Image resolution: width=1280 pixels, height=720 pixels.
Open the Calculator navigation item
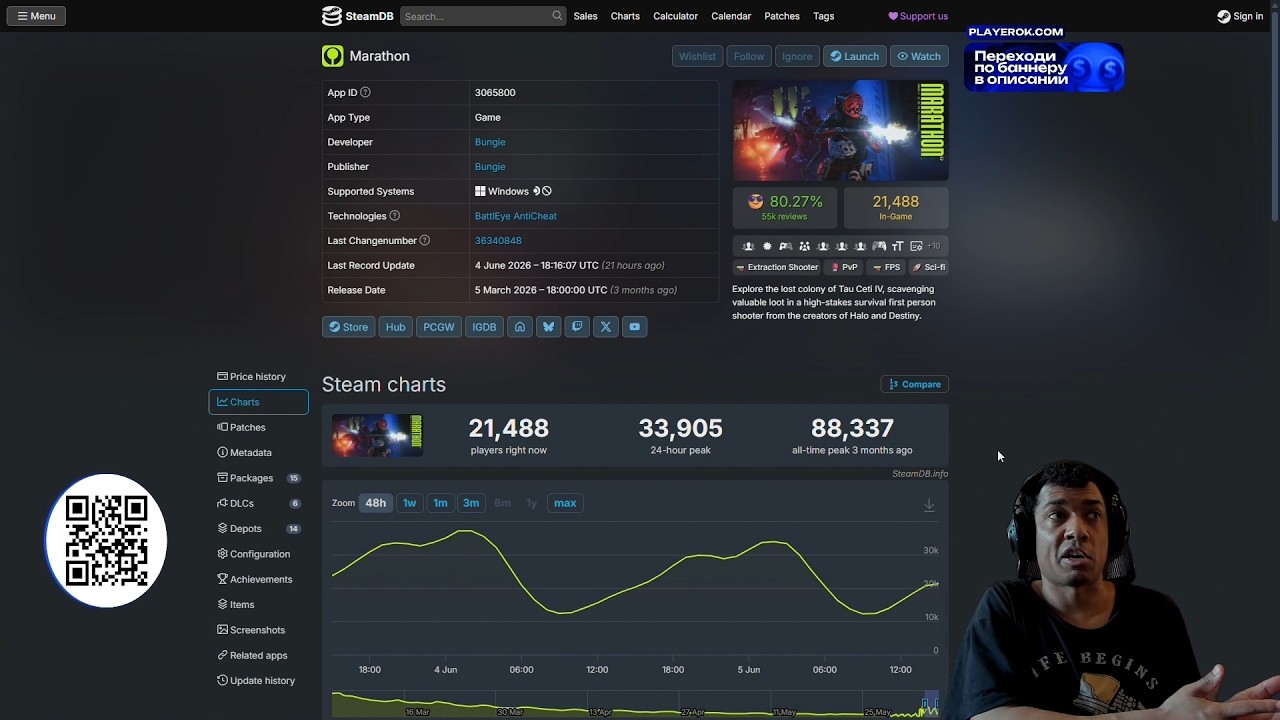675,16
